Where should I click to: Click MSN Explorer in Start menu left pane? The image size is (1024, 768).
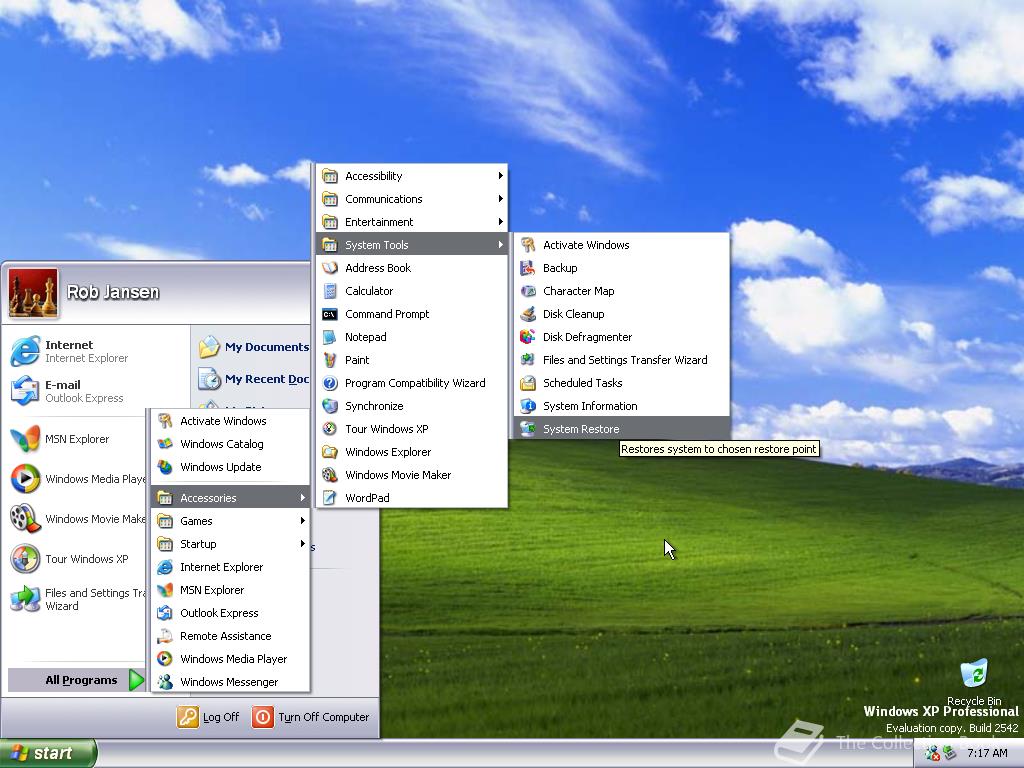(76, 439)
